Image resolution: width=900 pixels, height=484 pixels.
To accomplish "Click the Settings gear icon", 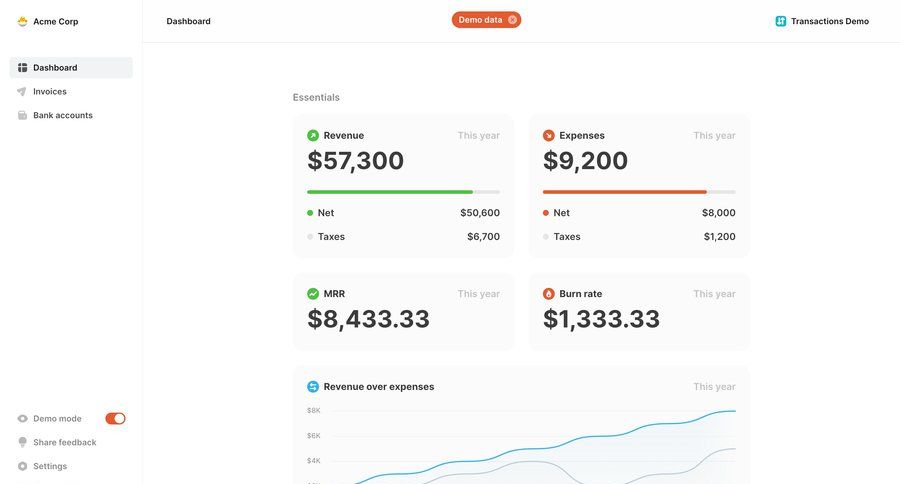I will pyautogui.click(x=22, y=466).
